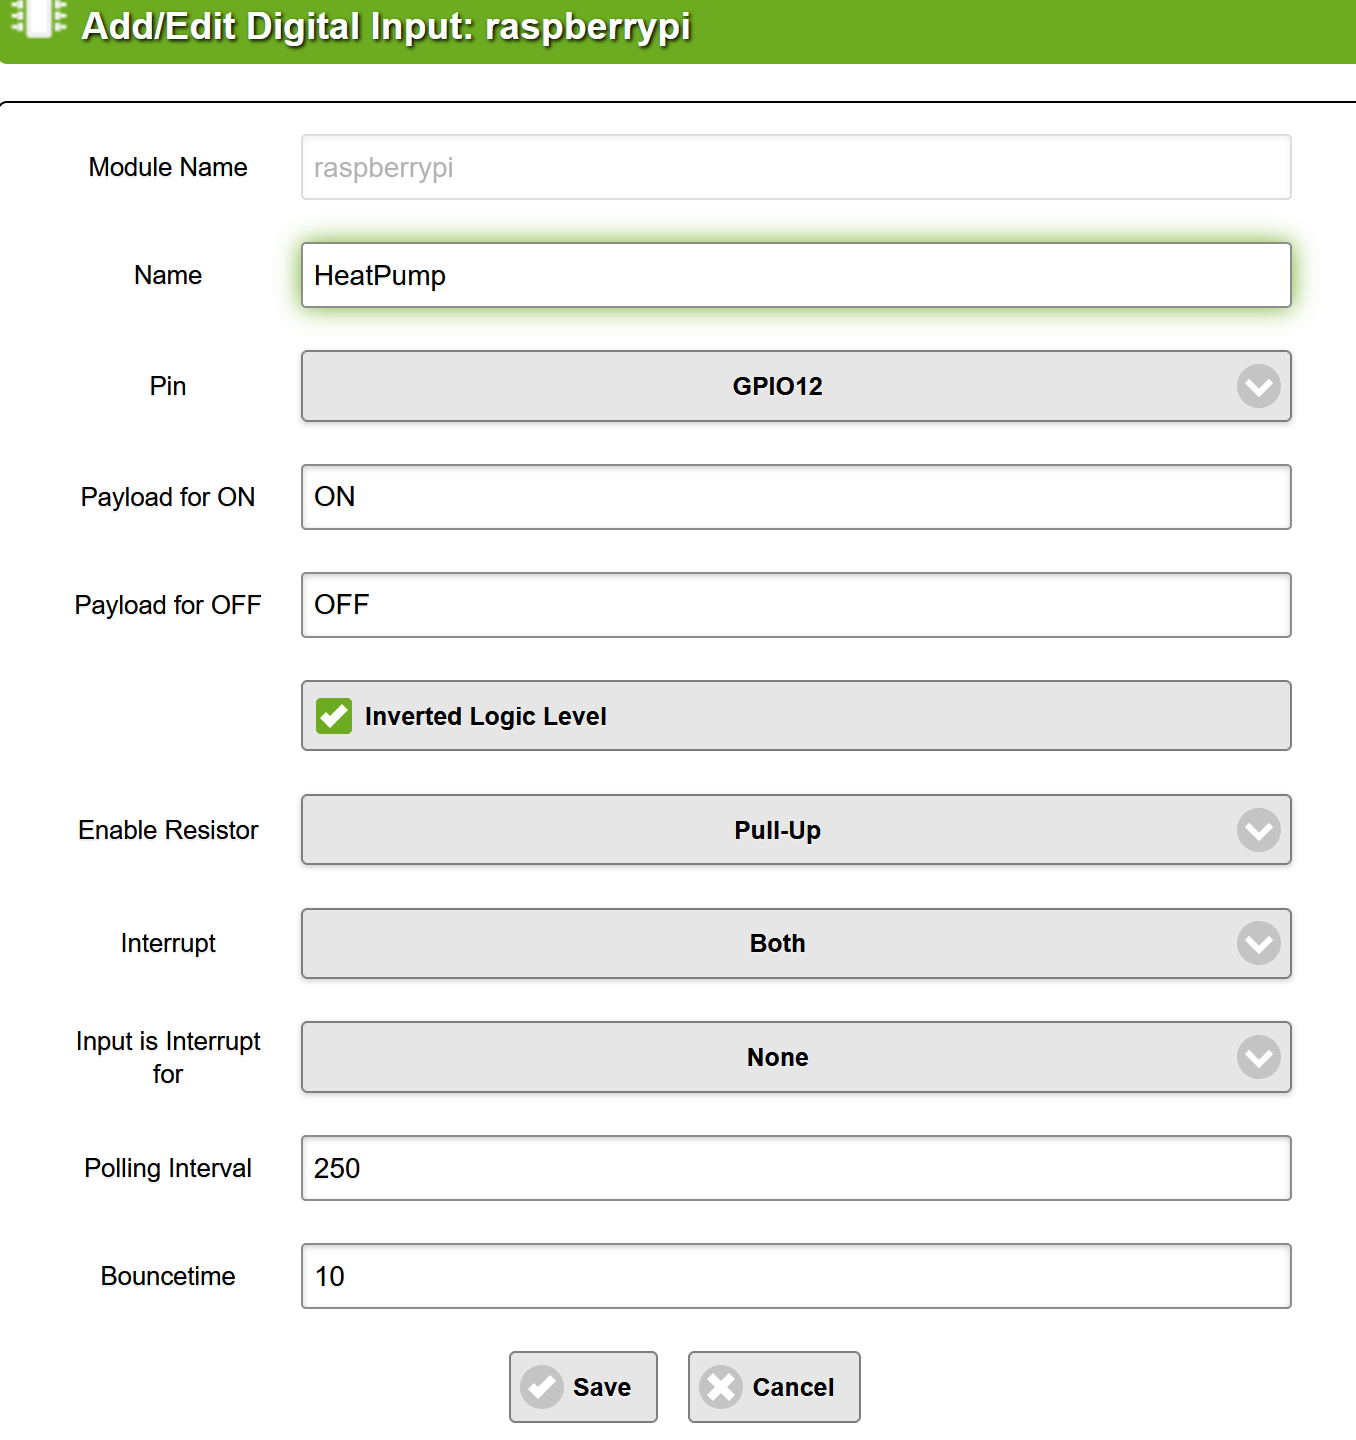Click the Enable Resistor chevron icon

pos(1258,830)
